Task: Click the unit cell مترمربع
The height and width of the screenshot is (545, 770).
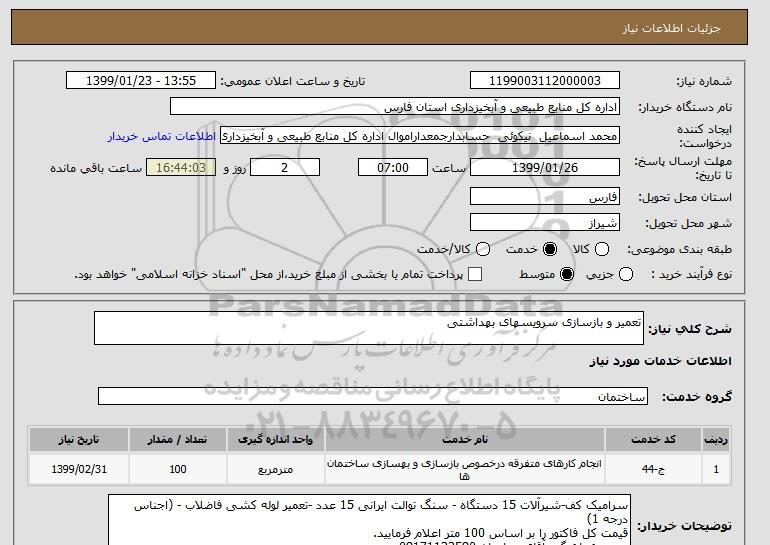Action: coord(275,469)
